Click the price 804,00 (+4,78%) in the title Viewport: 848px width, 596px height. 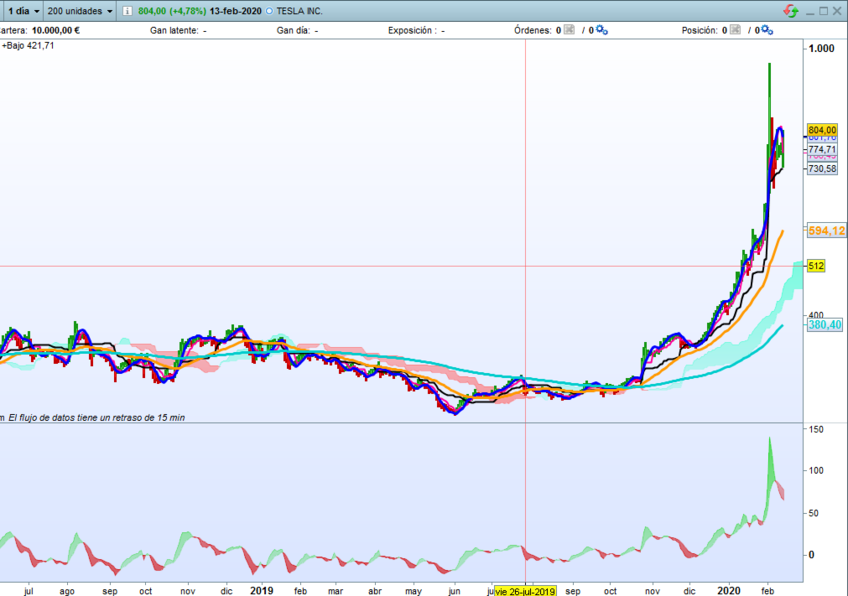172,11
